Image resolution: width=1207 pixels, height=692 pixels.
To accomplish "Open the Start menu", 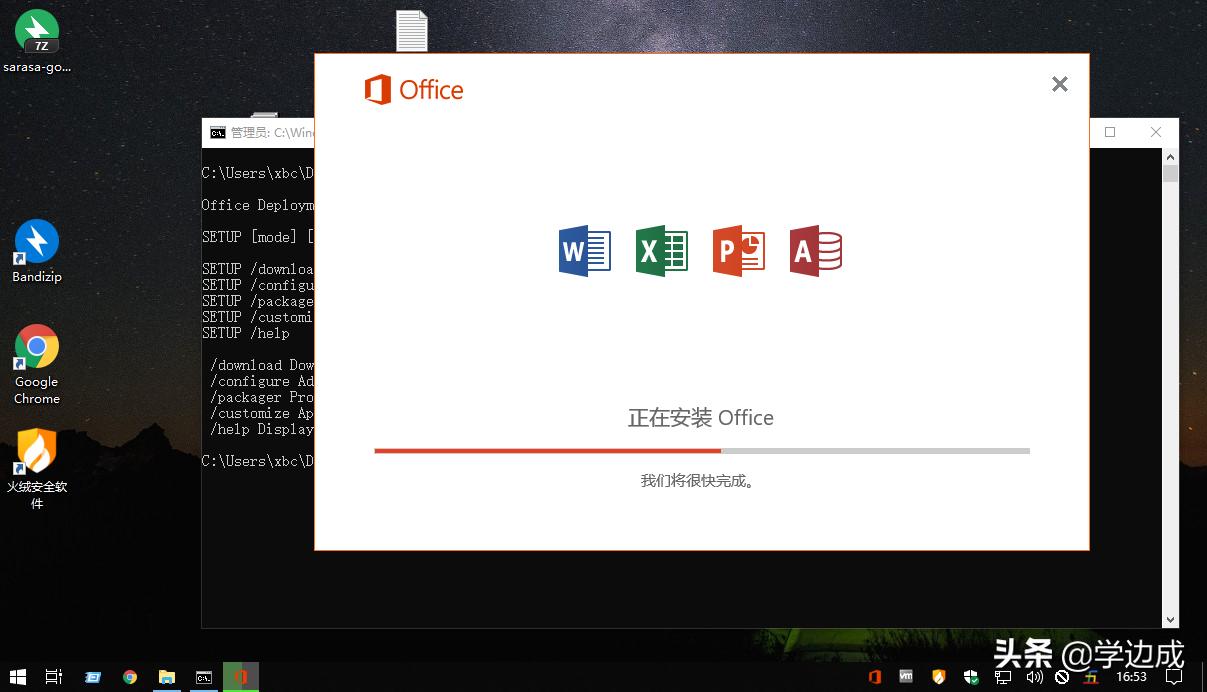I will (18, 677).
